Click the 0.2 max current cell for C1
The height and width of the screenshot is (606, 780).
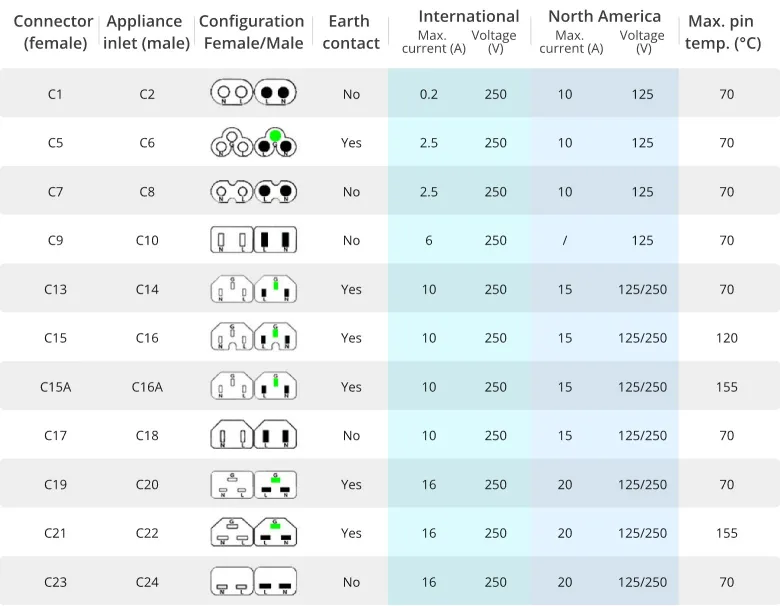(x=429, y=94)
